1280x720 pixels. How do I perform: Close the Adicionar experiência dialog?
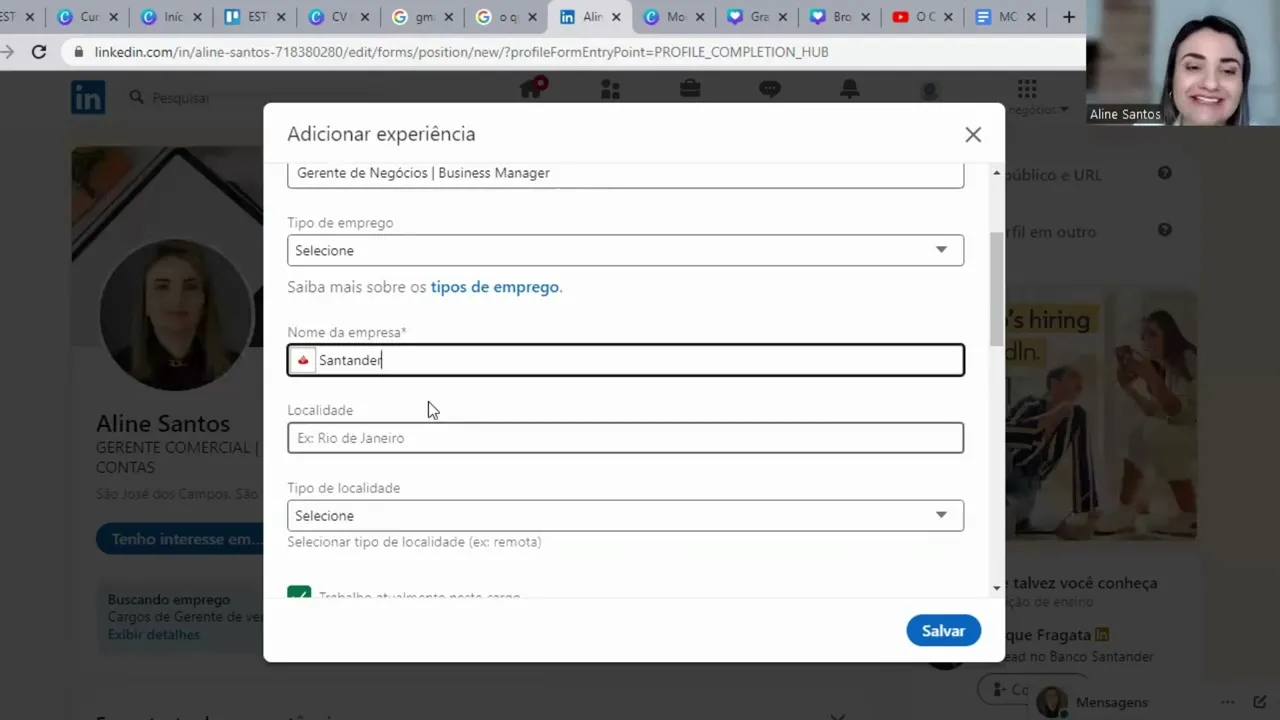(973, 134)
